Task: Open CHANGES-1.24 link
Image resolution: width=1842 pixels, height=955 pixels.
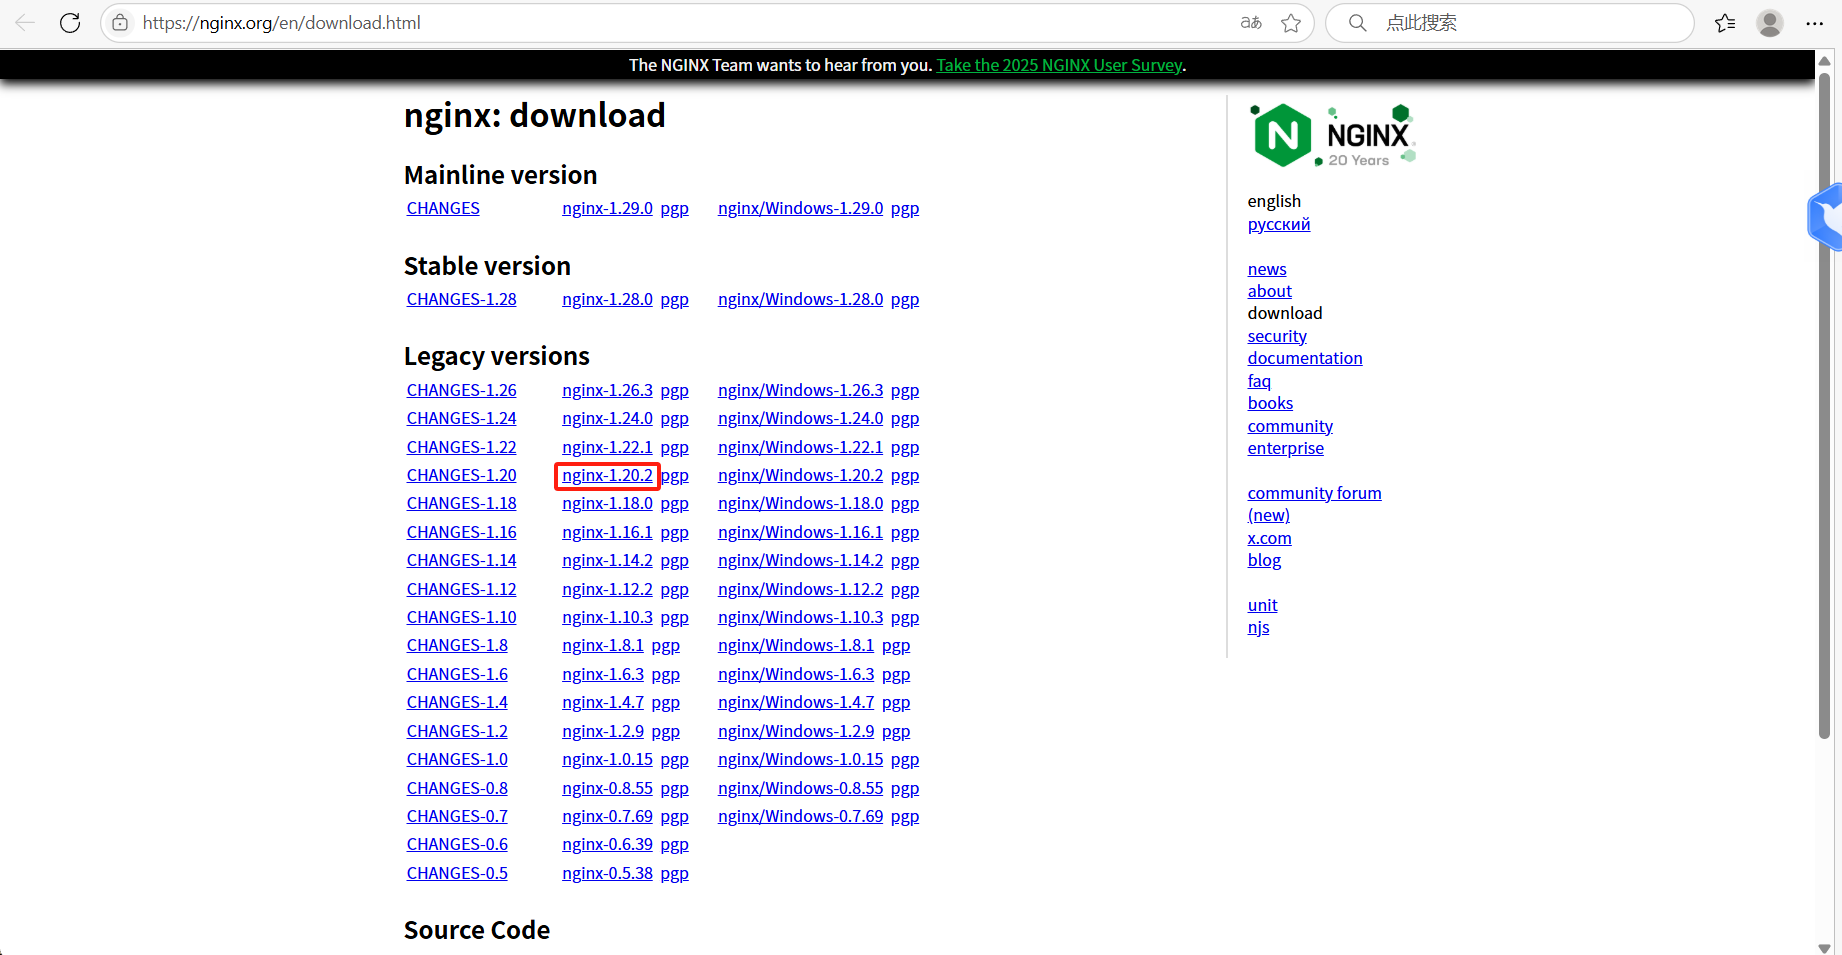Action: 461,418
